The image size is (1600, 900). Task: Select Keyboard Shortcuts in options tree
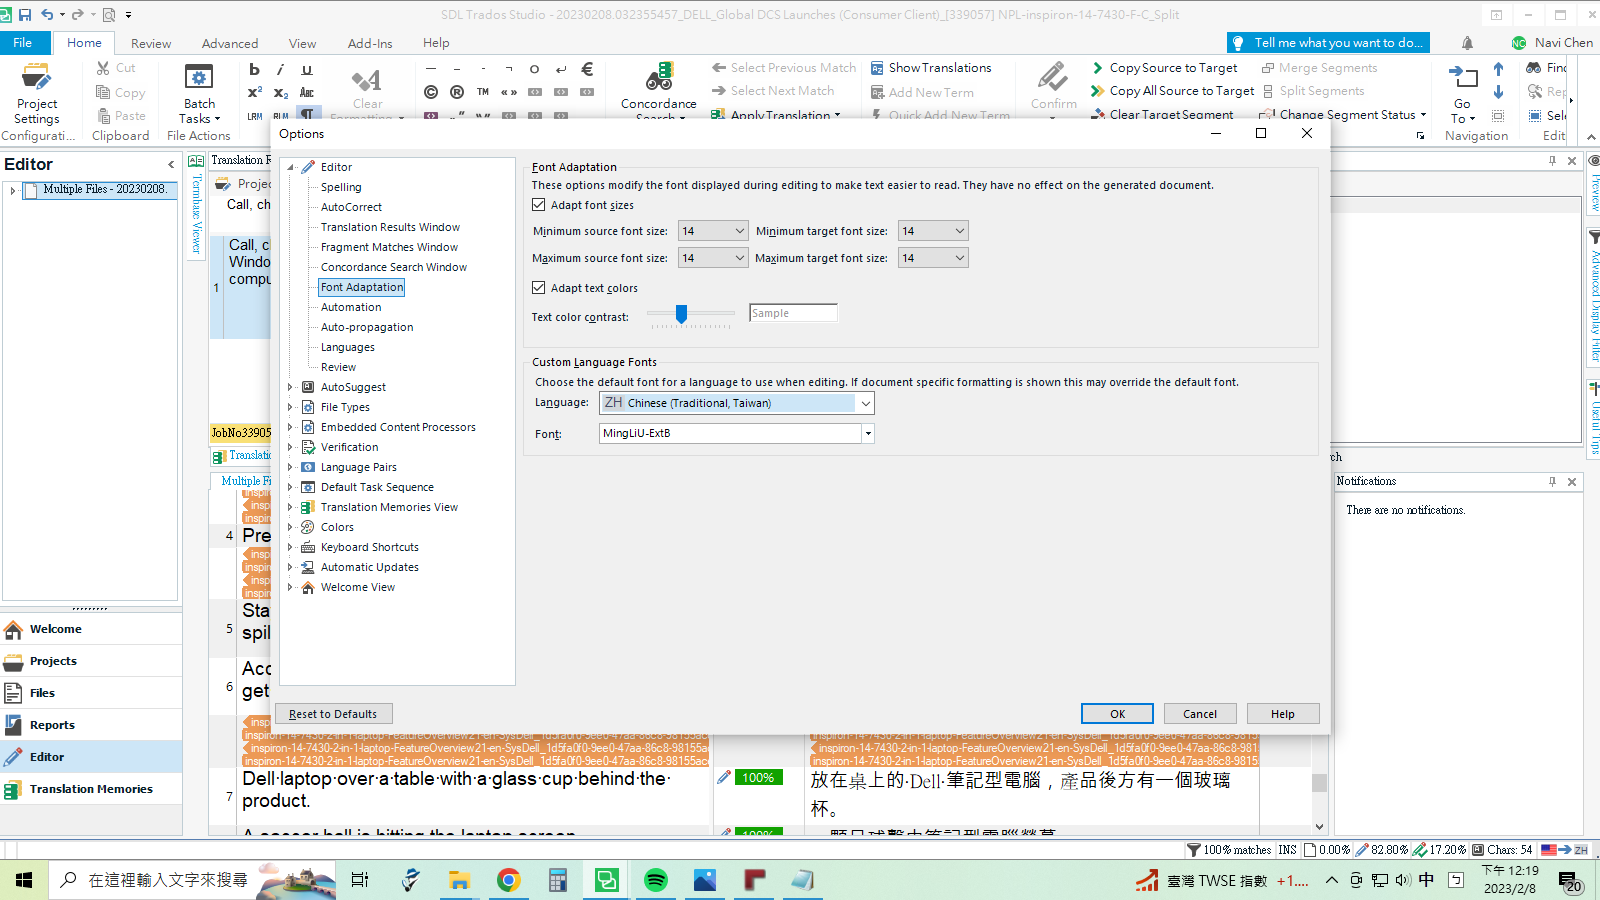pos(370,547)
